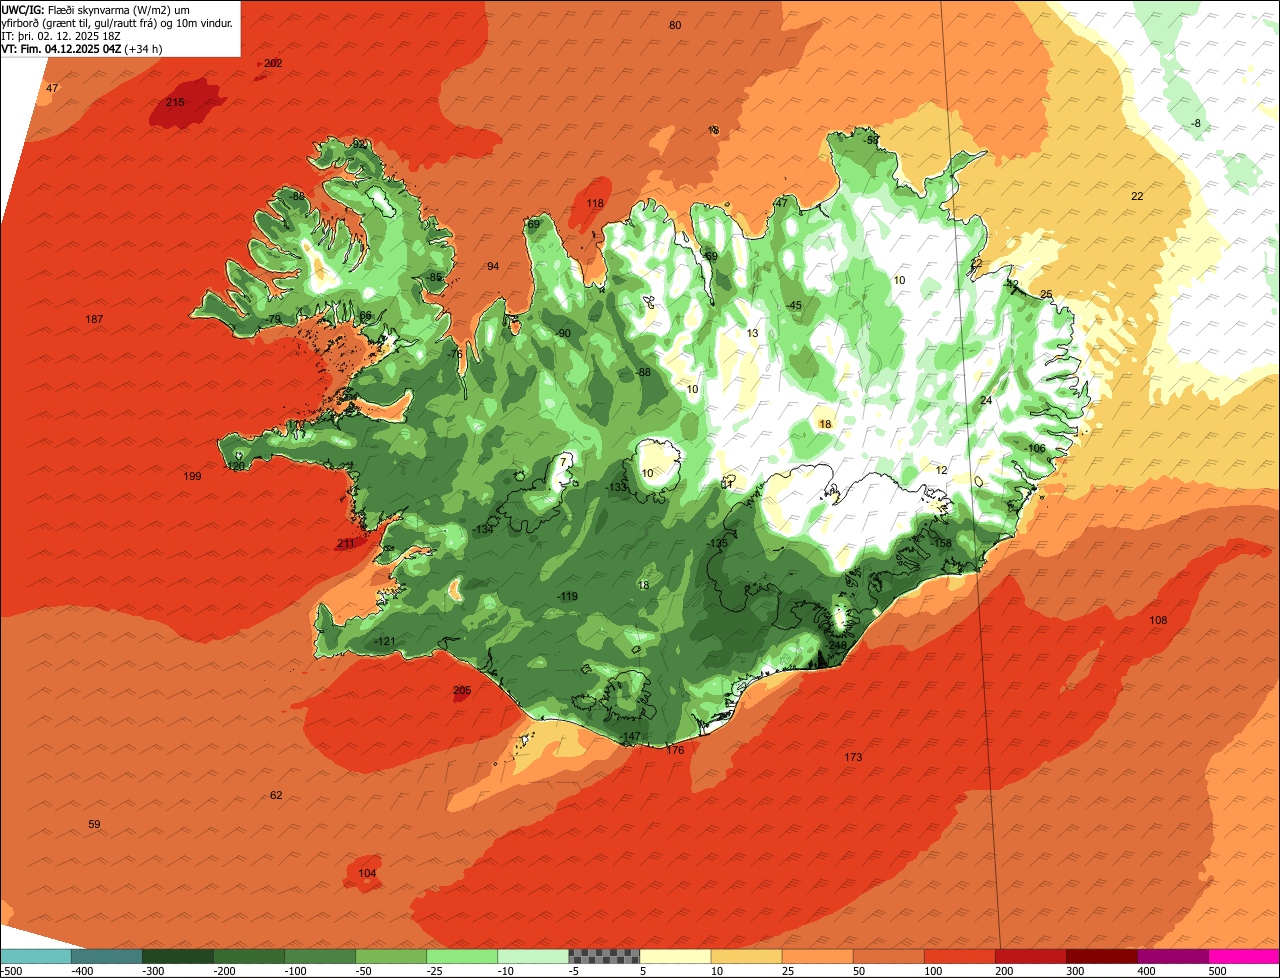This screenshot has width=1280, height=978.
Task: Click the 199 value in the western sea
Action: click(193, 476)
